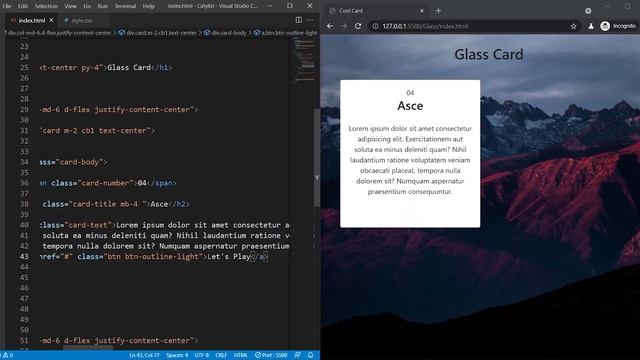Image resolution: width=640 pixels, height=360 pixels.
Task: Open the Terminal menu
Action: pos(125,6)
